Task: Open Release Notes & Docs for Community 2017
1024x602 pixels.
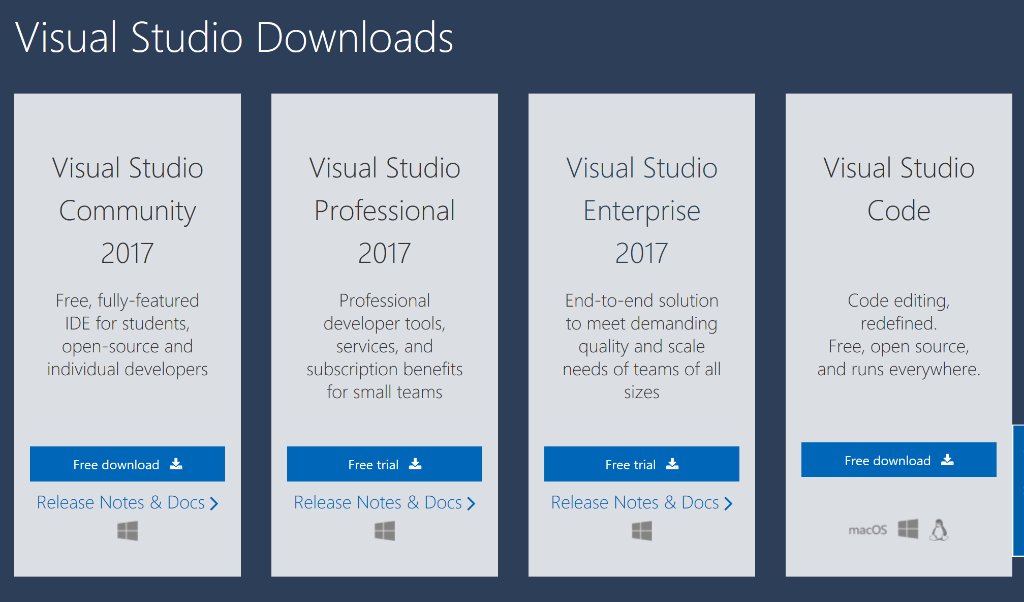Action: [x=127, y=503]
